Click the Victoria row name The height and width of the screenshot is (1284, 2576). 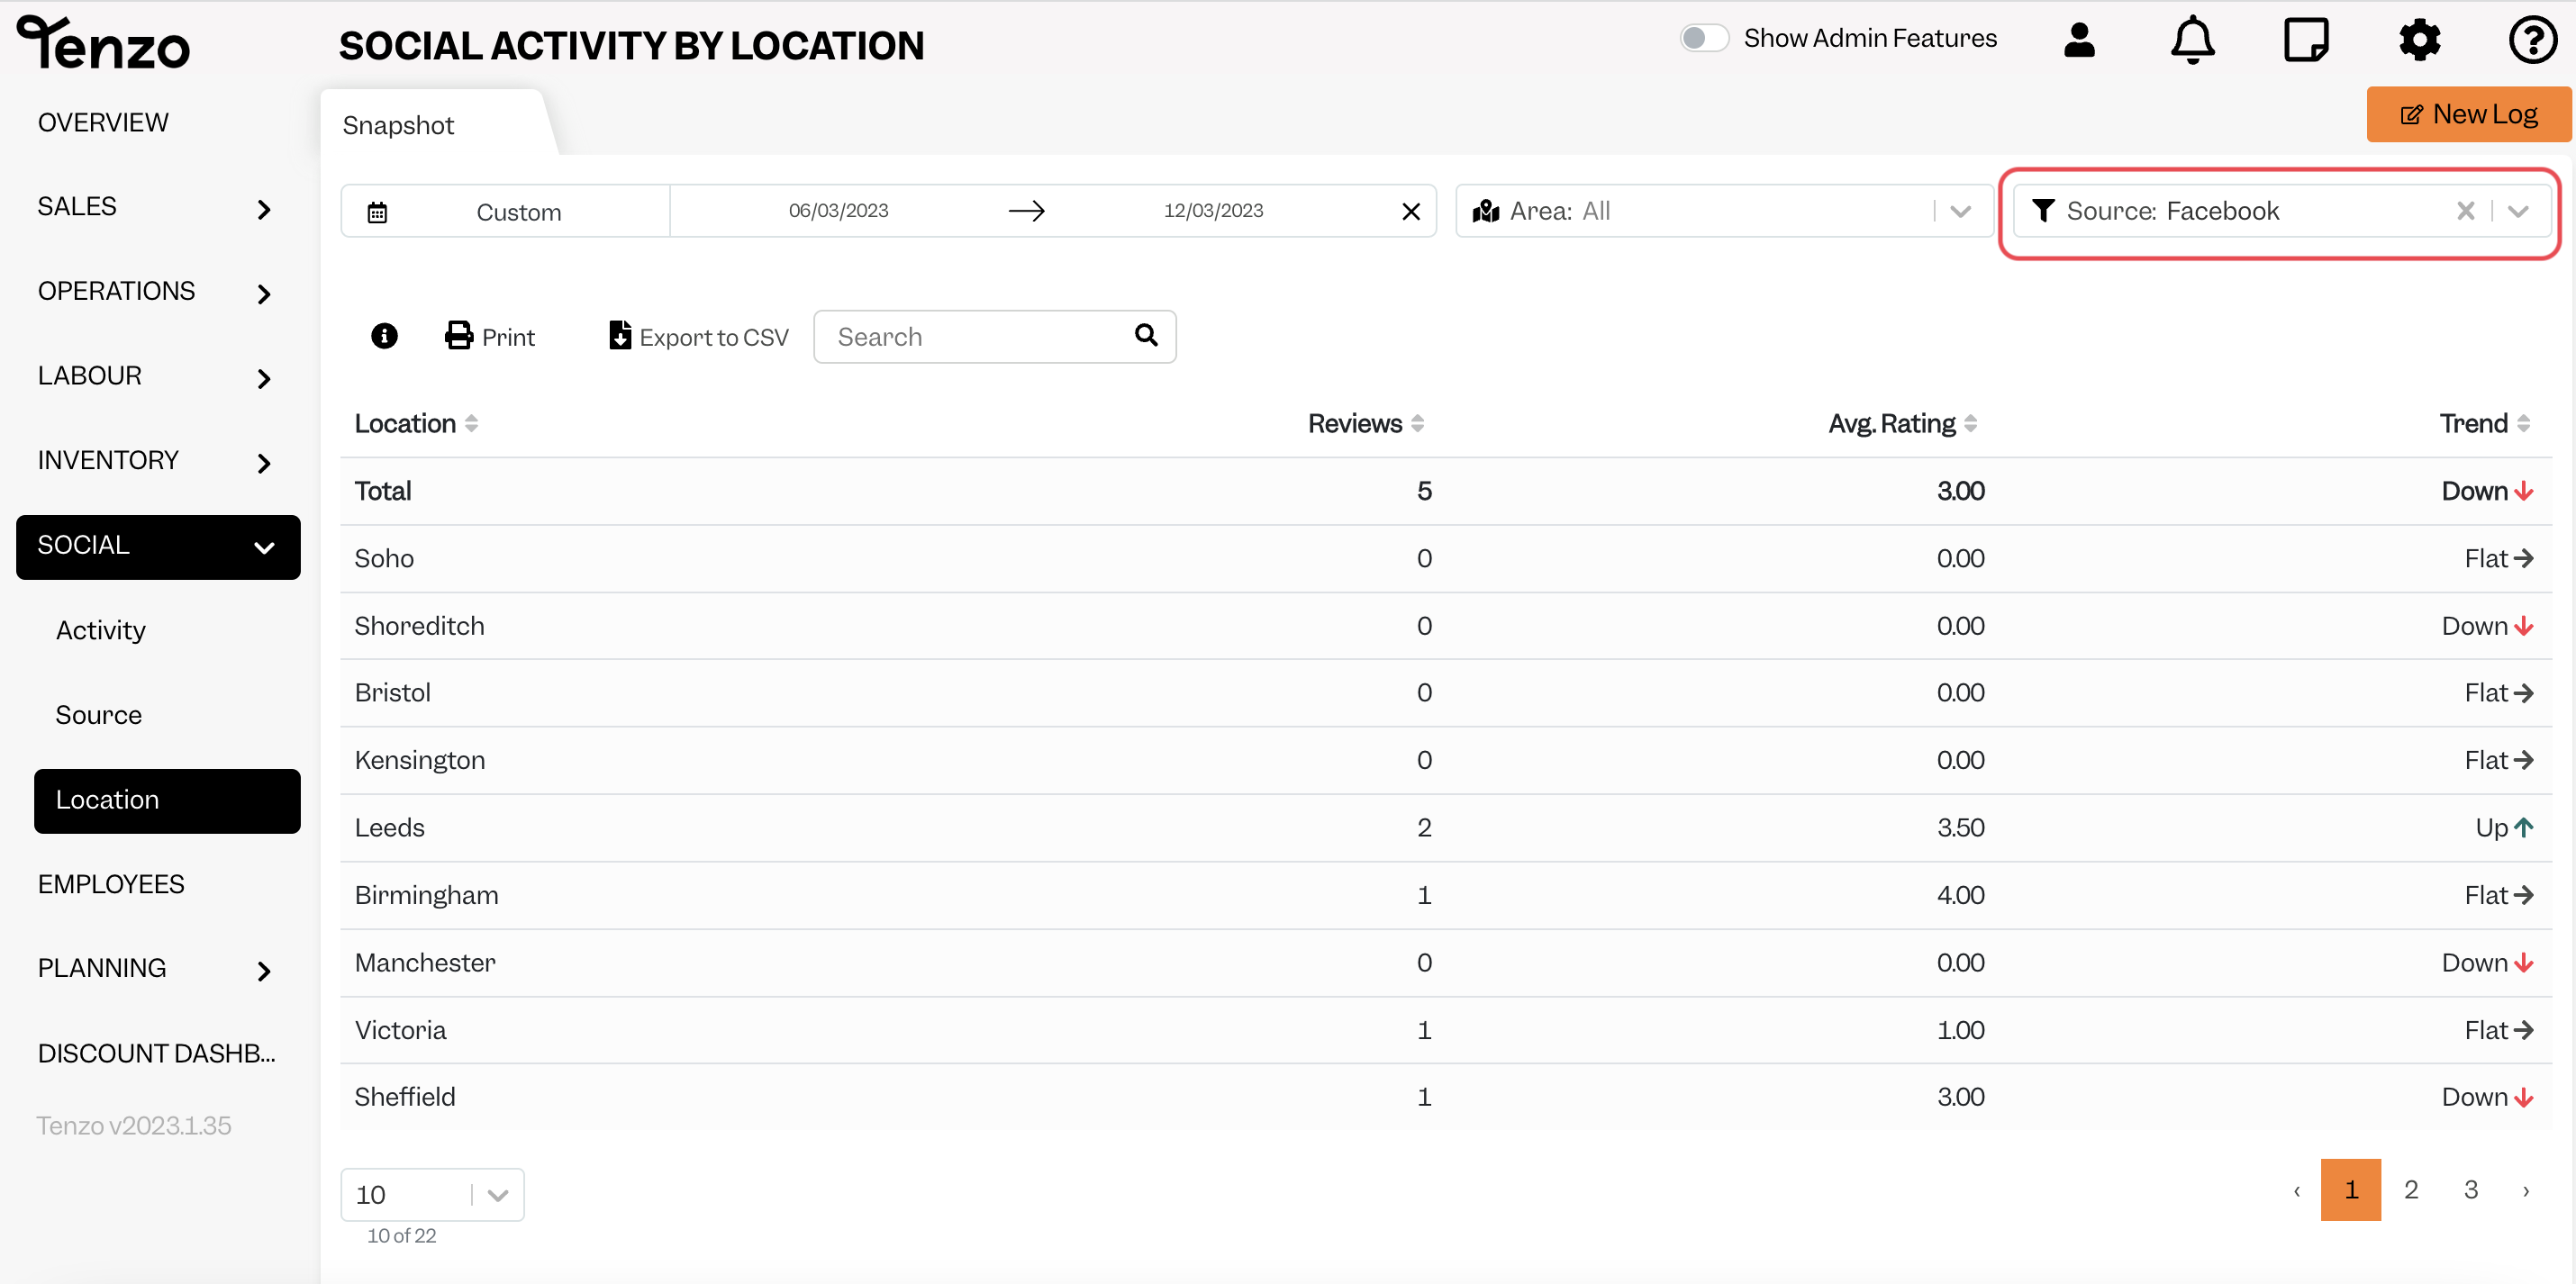[x=401, y=1030]
